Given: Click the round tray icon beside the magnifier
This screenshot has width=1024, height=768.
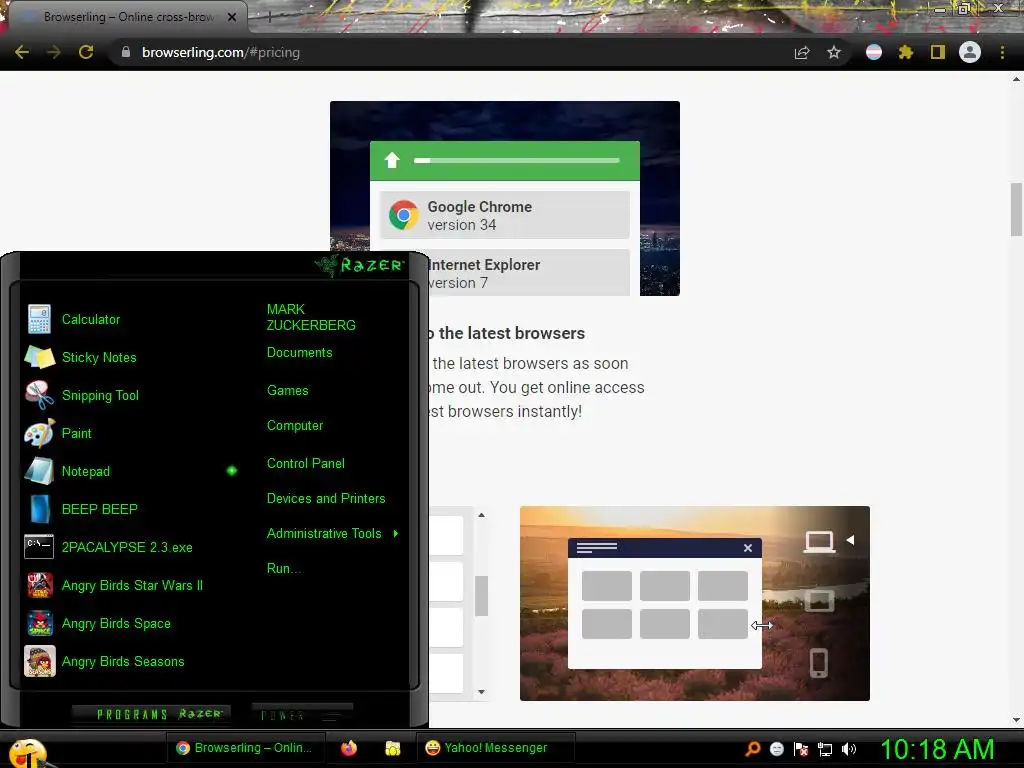Looking at the screenshot, I should tap(776, 749).
